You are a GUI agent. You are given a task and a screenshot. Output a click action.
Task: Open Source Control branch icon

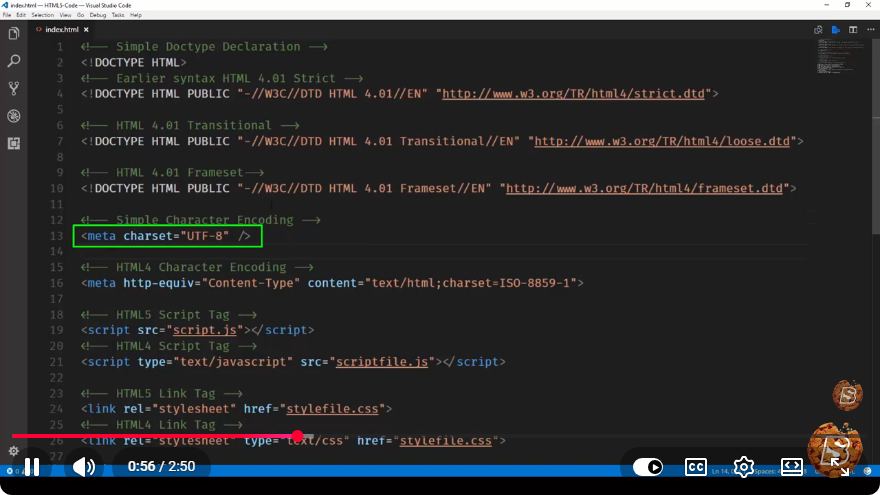[13, 88]
